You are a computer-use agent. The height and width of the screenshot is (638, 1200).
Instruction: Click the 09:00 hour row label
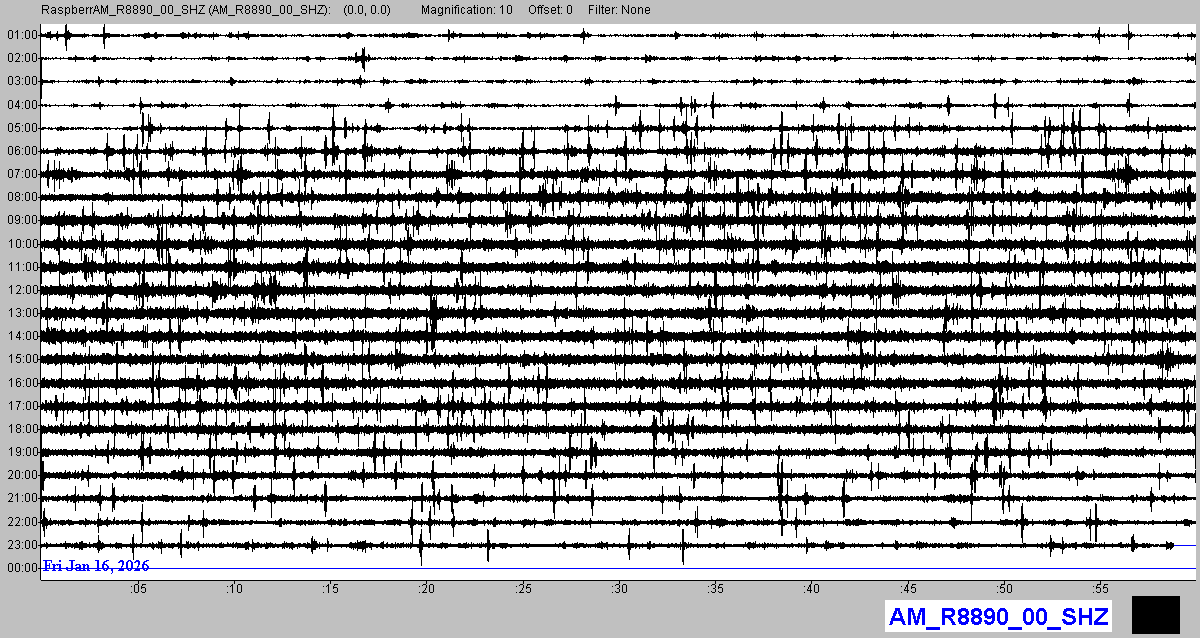(21, 220)
